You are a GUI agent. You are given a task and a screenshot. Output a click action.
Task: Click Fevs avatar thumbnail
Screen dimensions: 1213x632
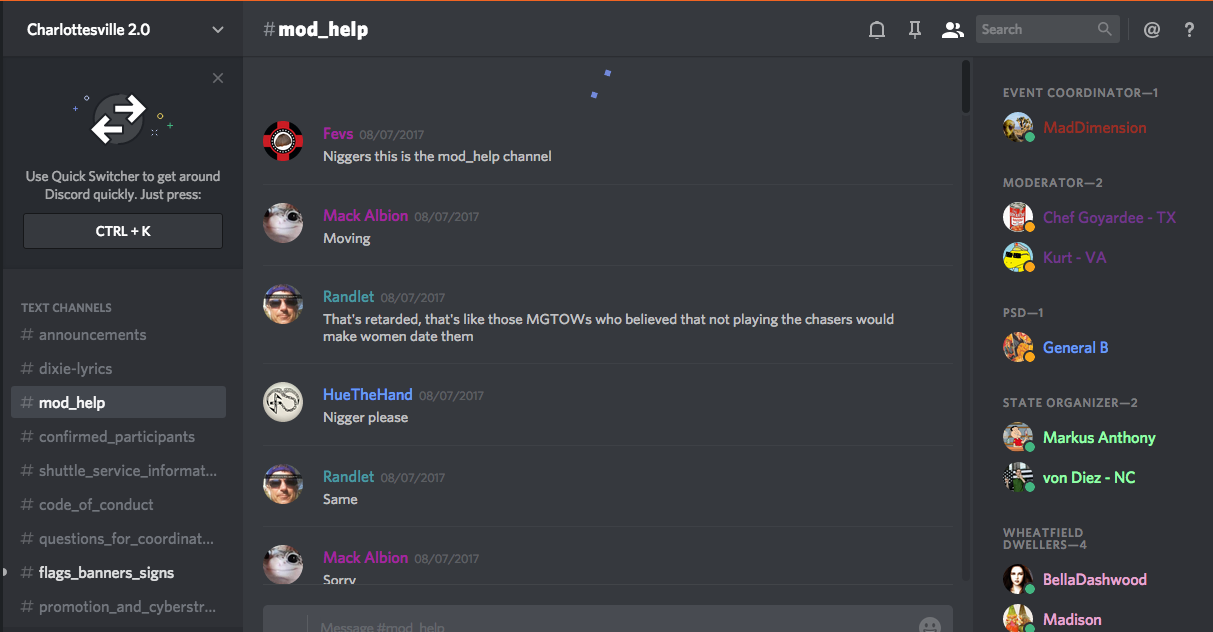[x=283, y=141]
